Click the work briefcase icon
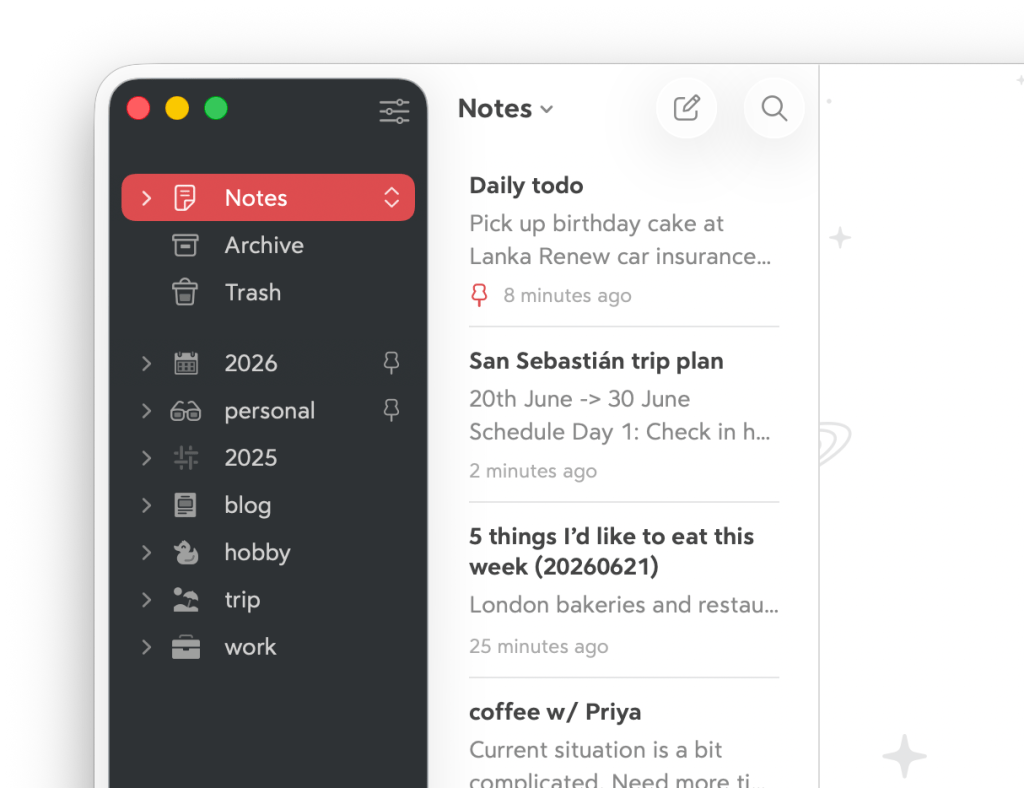This screenshot has height=788, width=1024. point(186,647)
